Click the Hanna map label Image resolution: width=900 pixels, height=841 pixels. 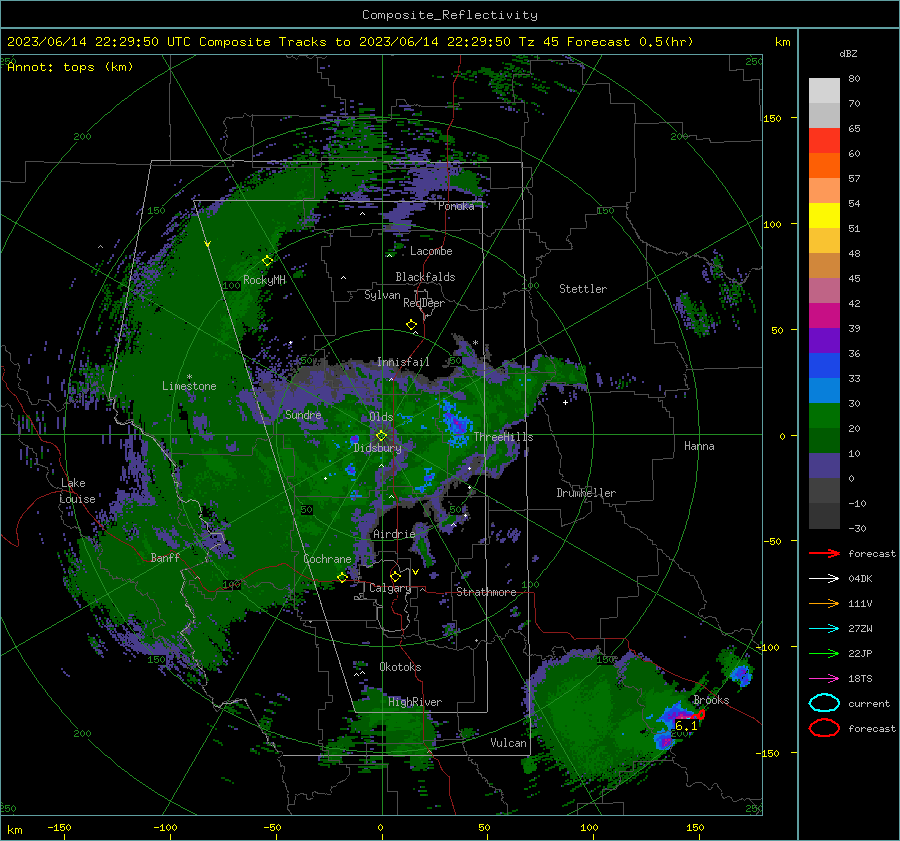tap(699, 446)
